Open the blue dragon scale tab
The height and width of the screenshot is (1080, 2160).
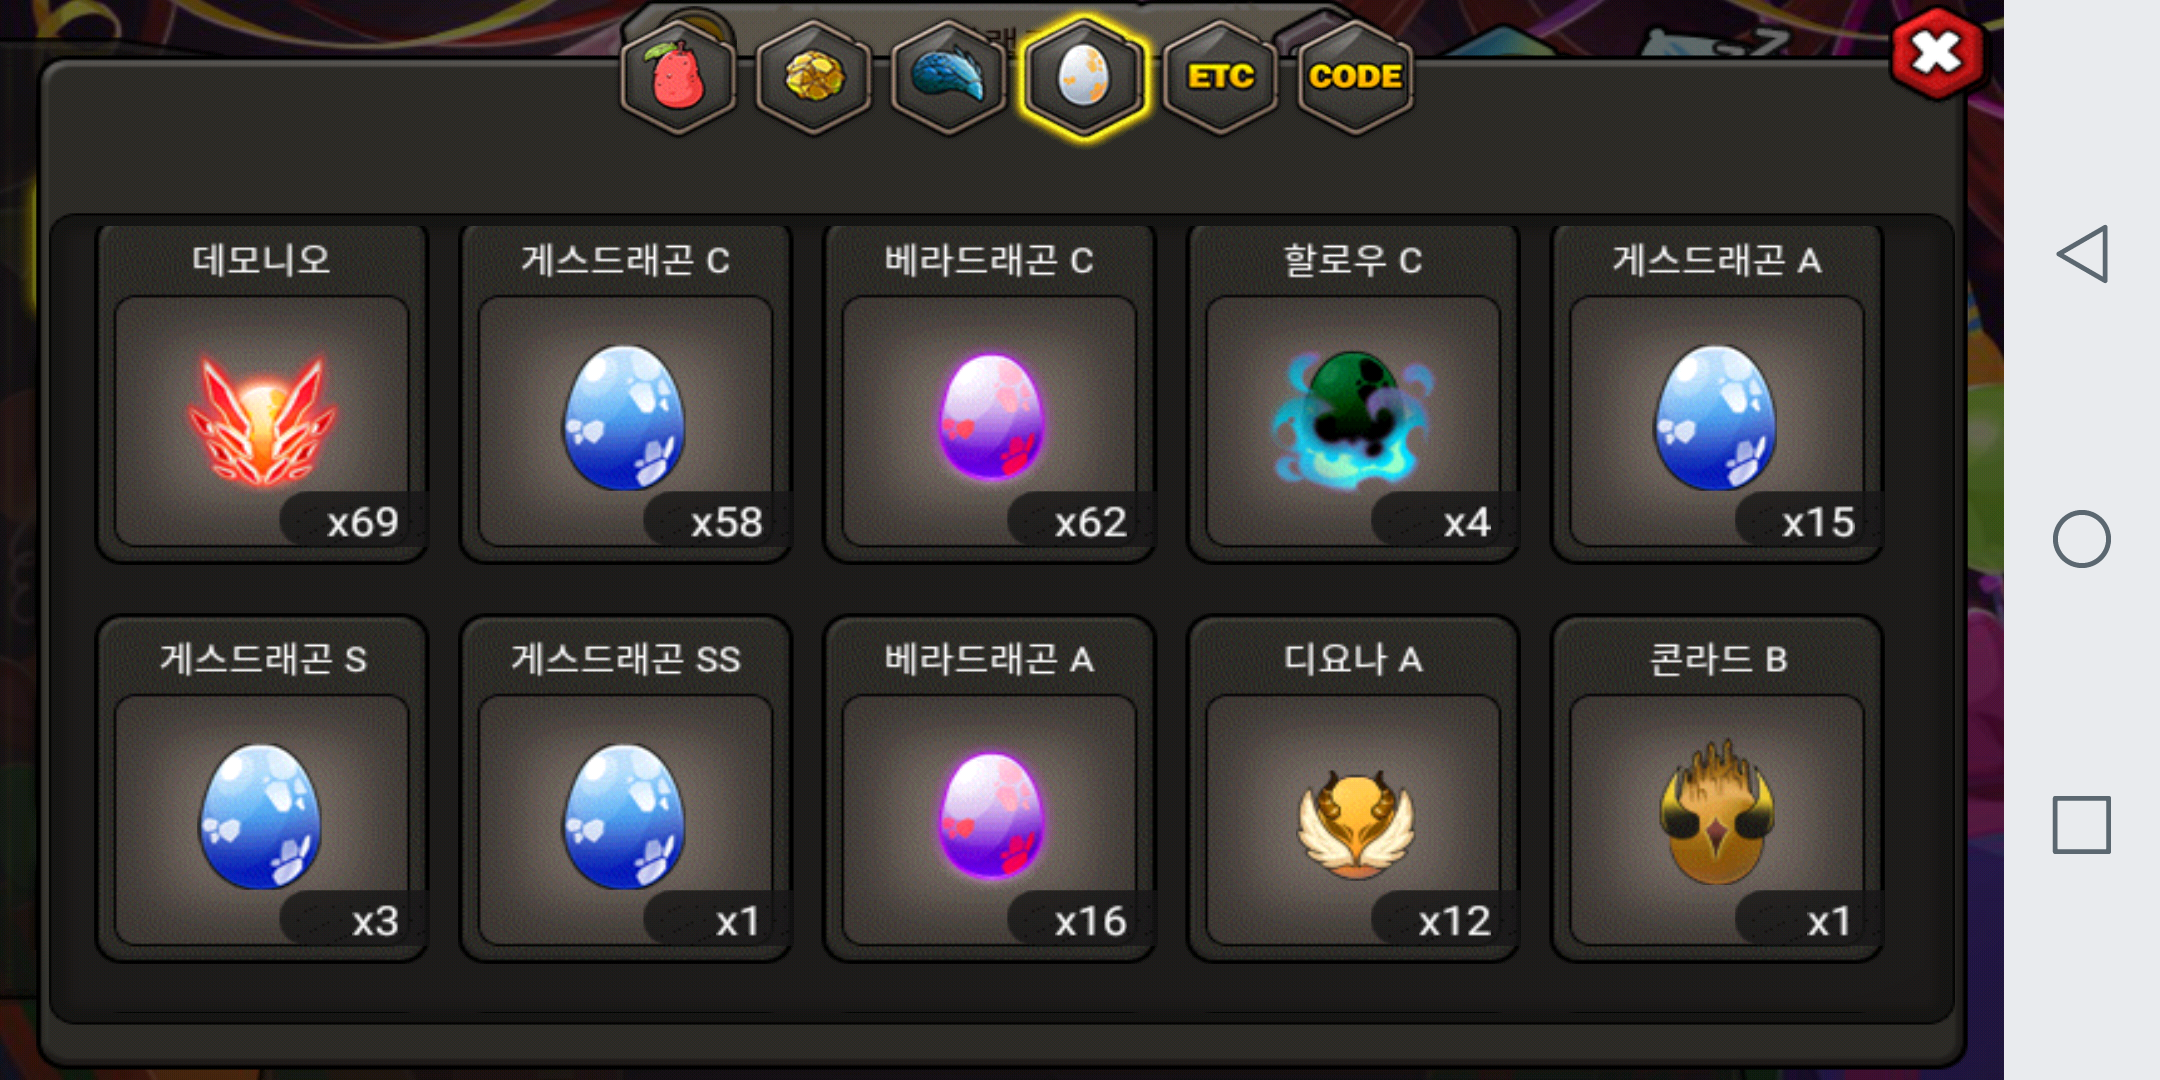click(x=949, y=77)
